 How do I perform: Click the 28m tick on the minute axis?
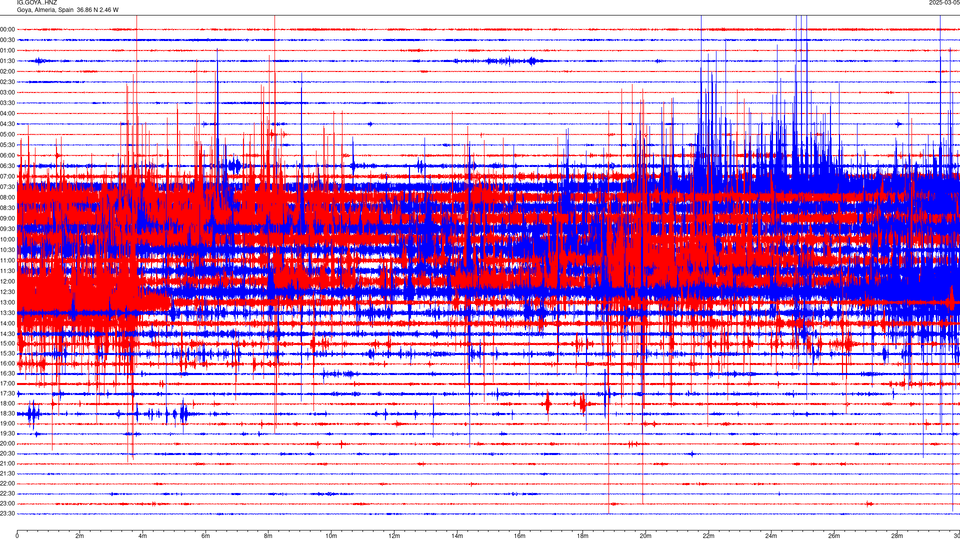pyautogui.click(x=897, y=536)
